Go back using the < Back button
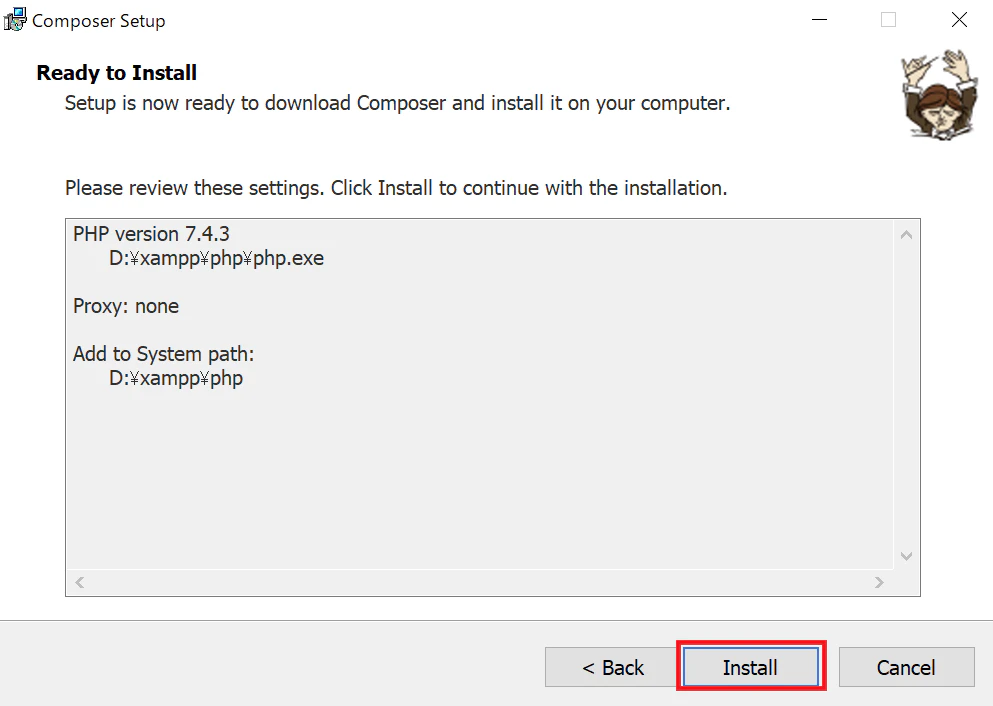Viewport: 993px width, 706px height. (x=610, y=666)
